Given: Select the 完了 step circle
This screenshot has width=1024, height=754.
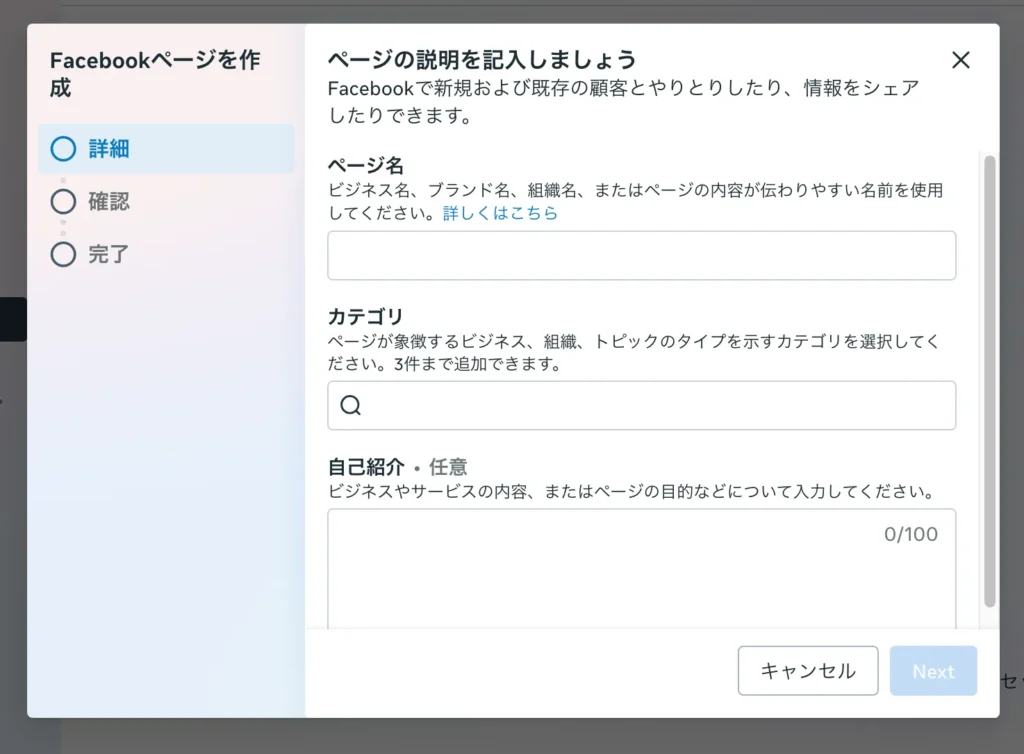Looking at the screenshot, I should (63, 254).
